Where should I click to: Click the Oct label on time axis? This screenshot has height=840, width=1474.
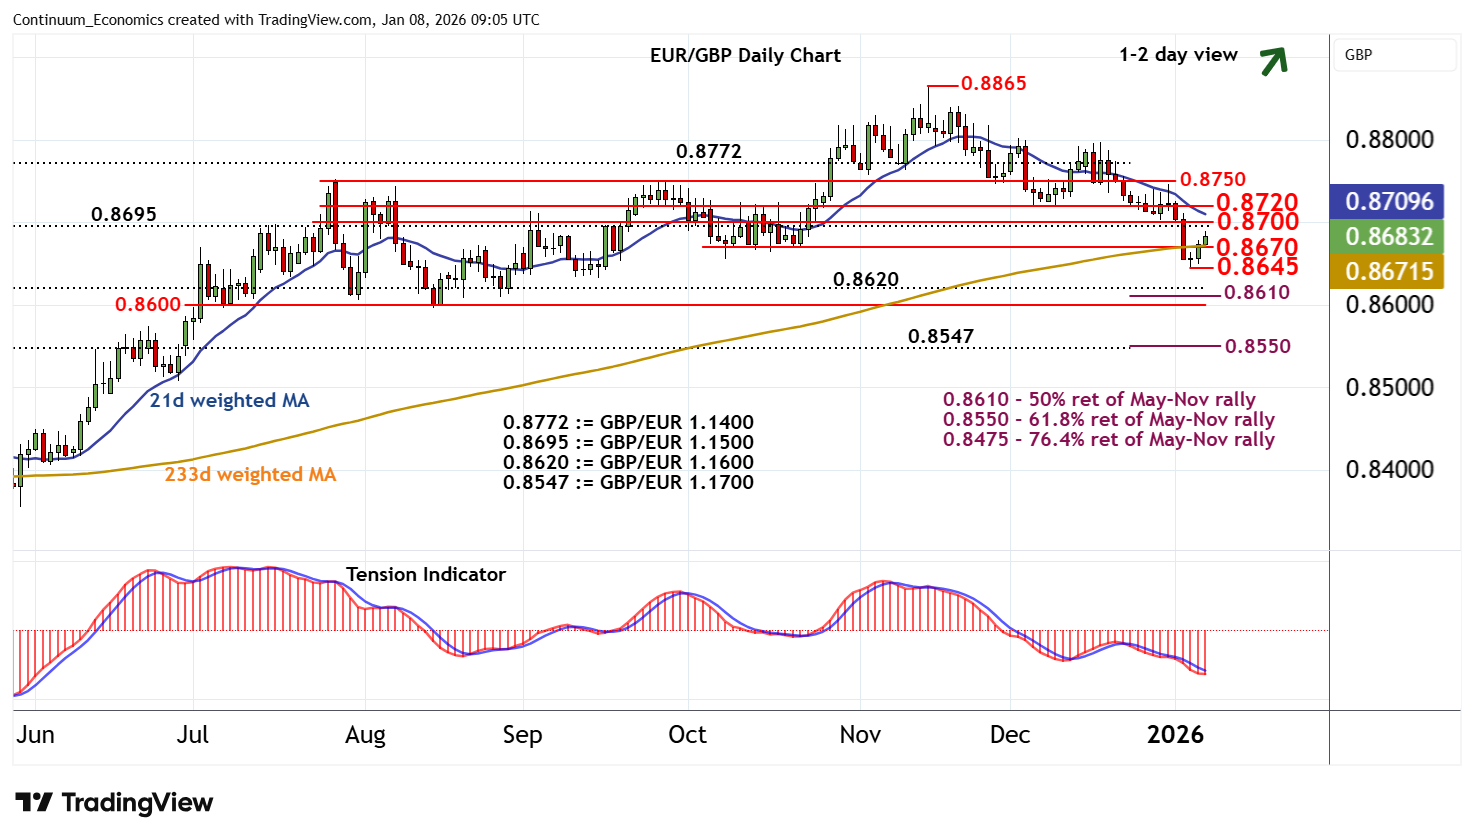click(687, 735)
